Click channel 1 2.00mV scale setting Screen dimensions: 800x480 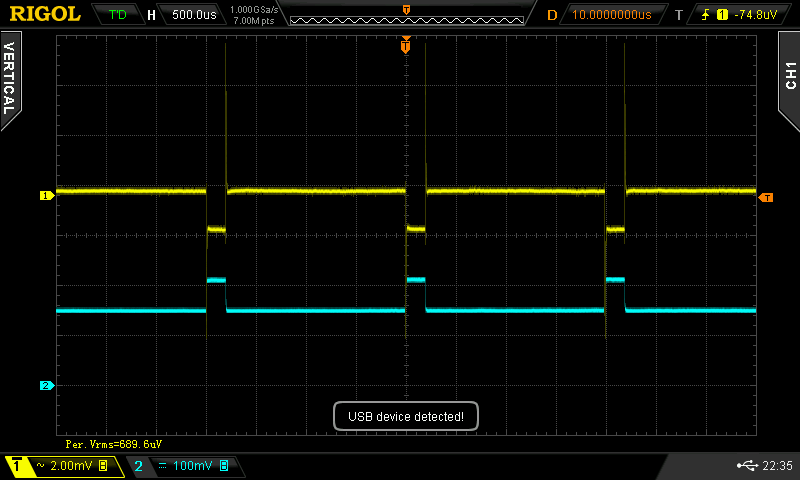[71, 465]
